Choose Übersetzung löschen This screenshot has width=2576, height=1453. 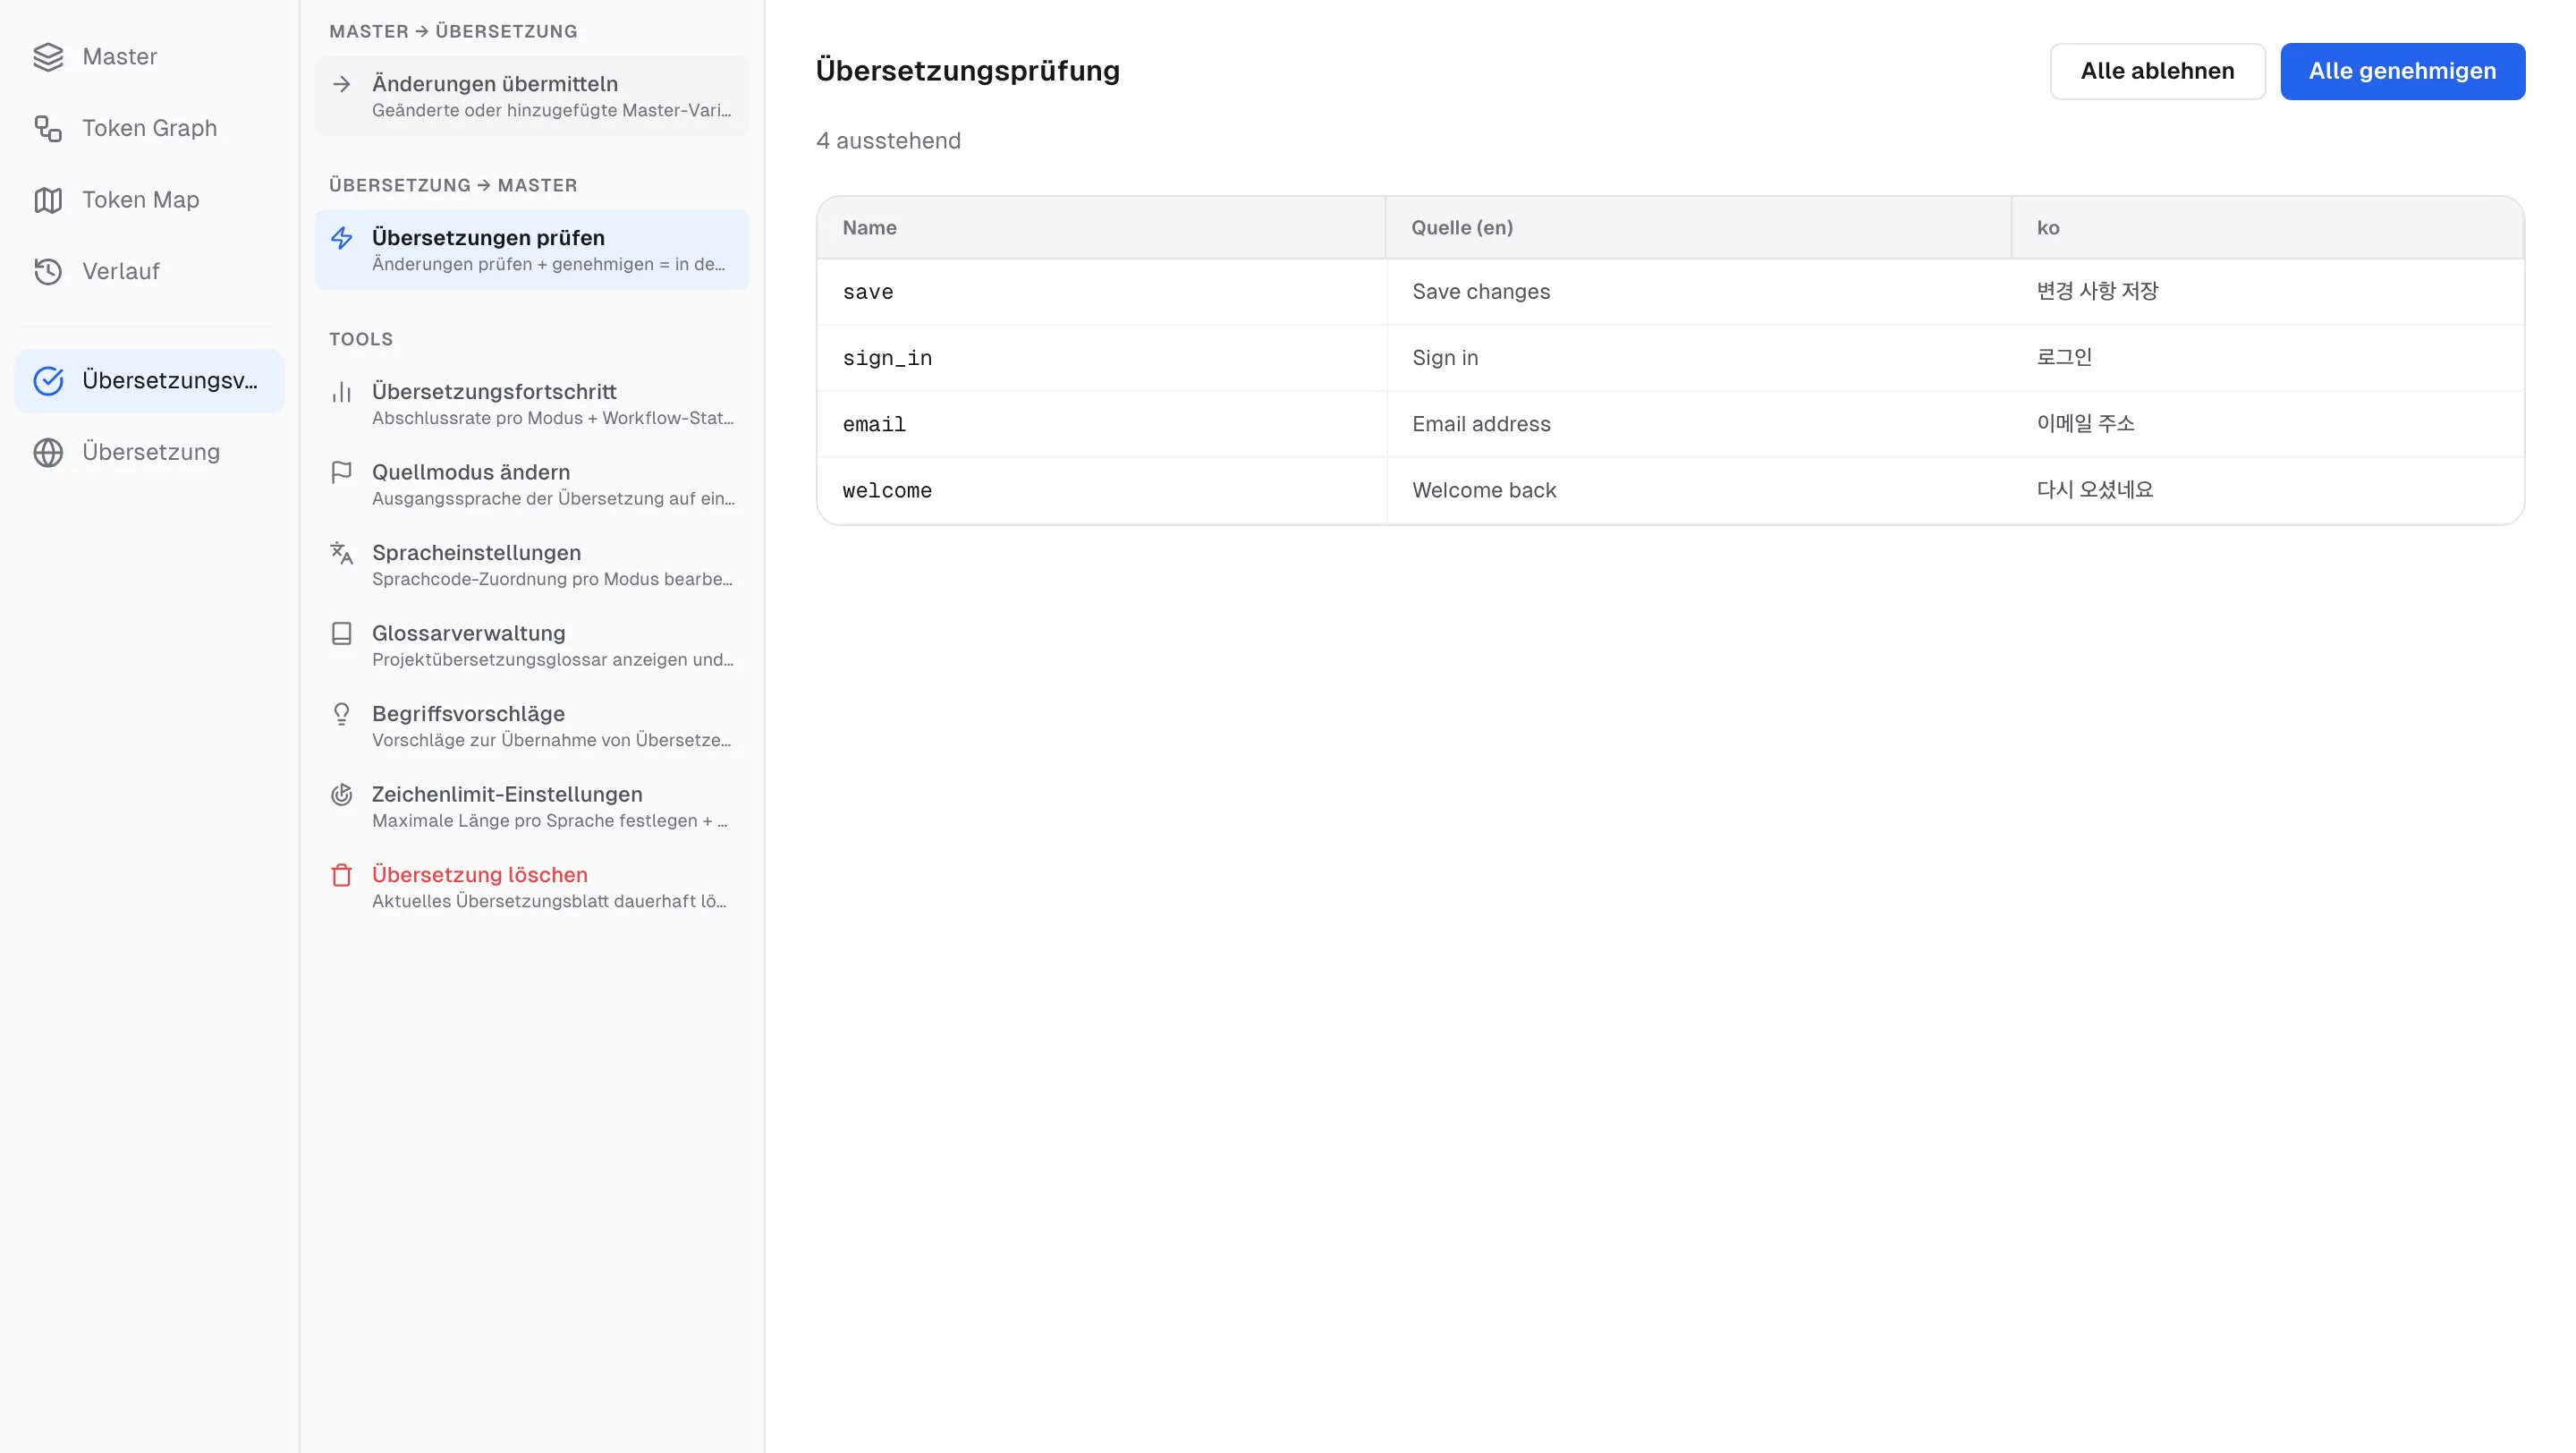[x=532, y=887]
